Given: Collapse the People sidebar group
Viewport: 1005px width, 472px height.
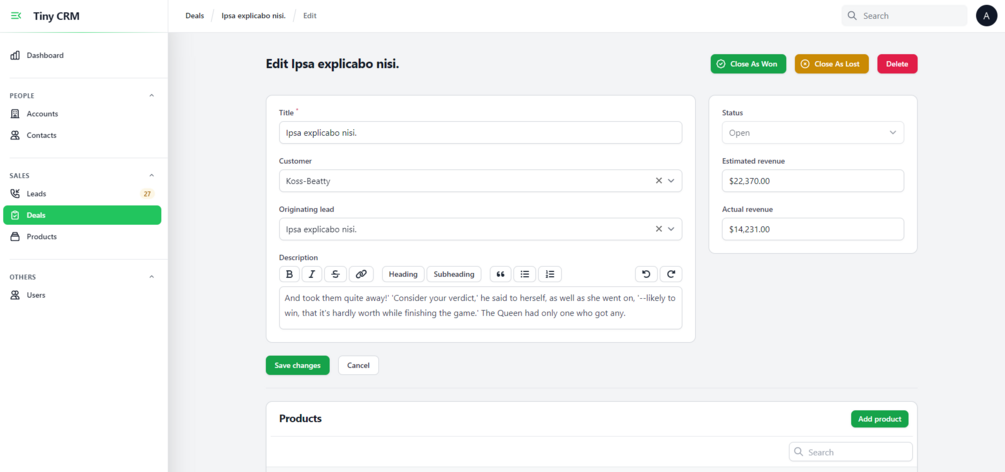Looking at the screenshot, I should 152,96.
